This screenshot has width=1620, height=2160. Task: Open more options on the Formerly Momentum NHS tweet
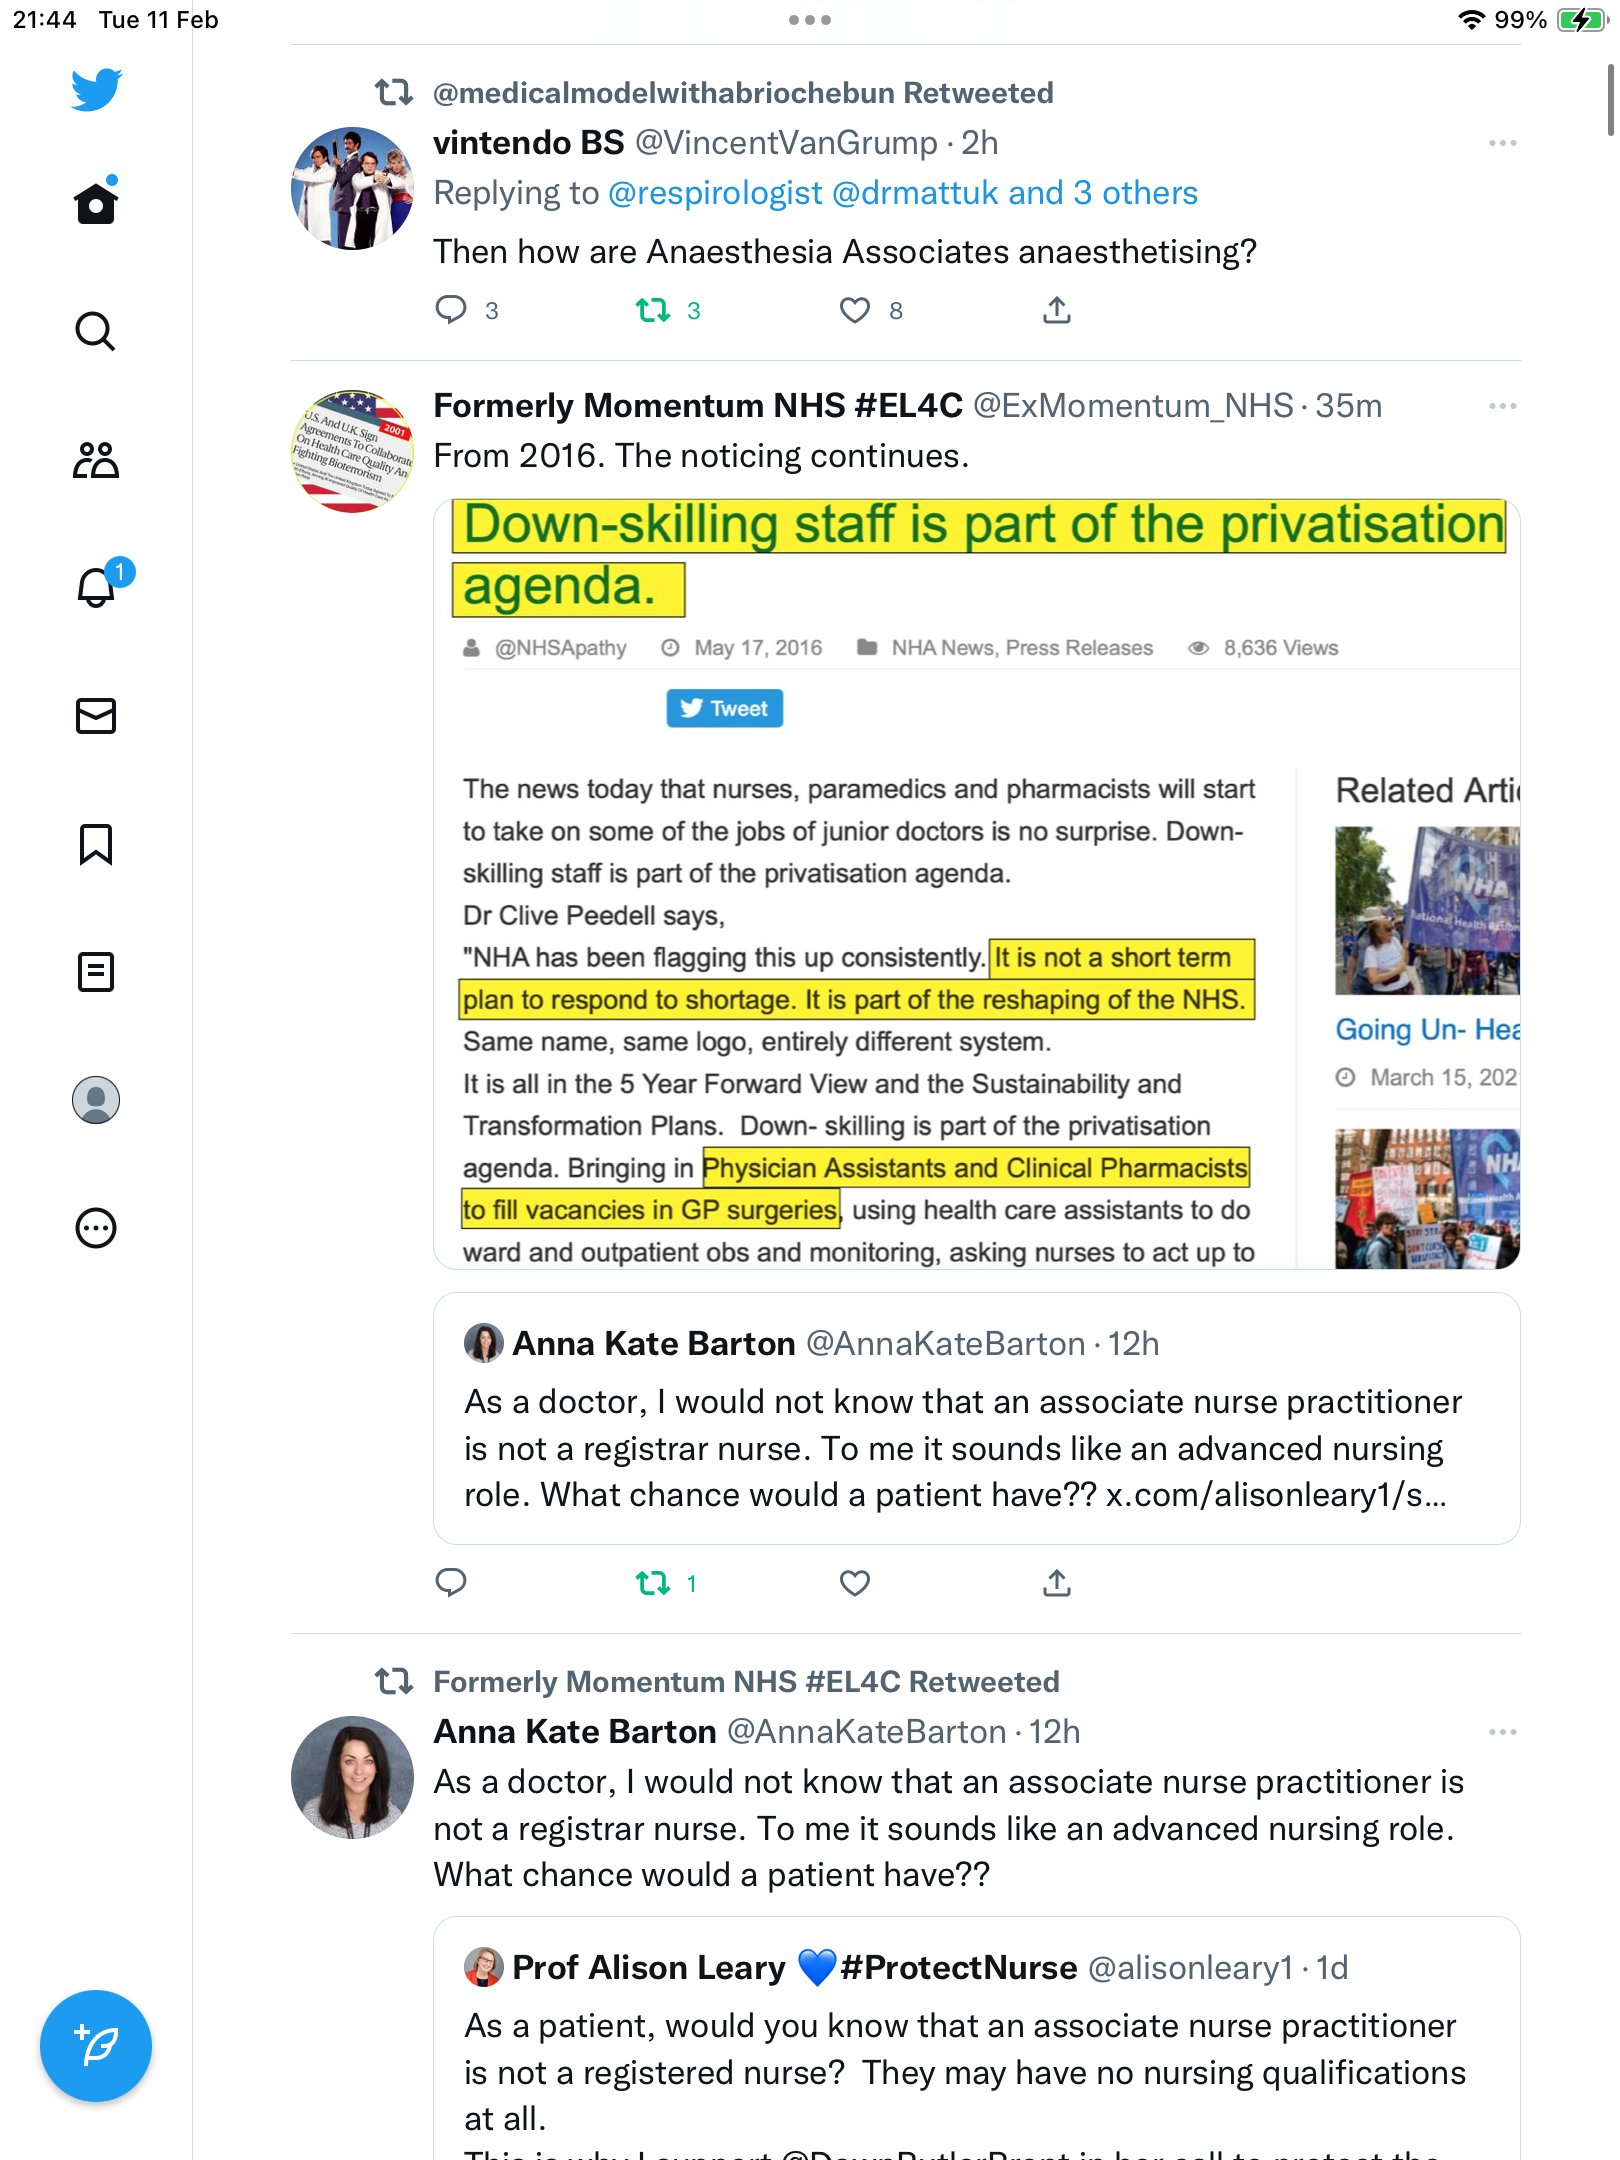(1502, 406)
